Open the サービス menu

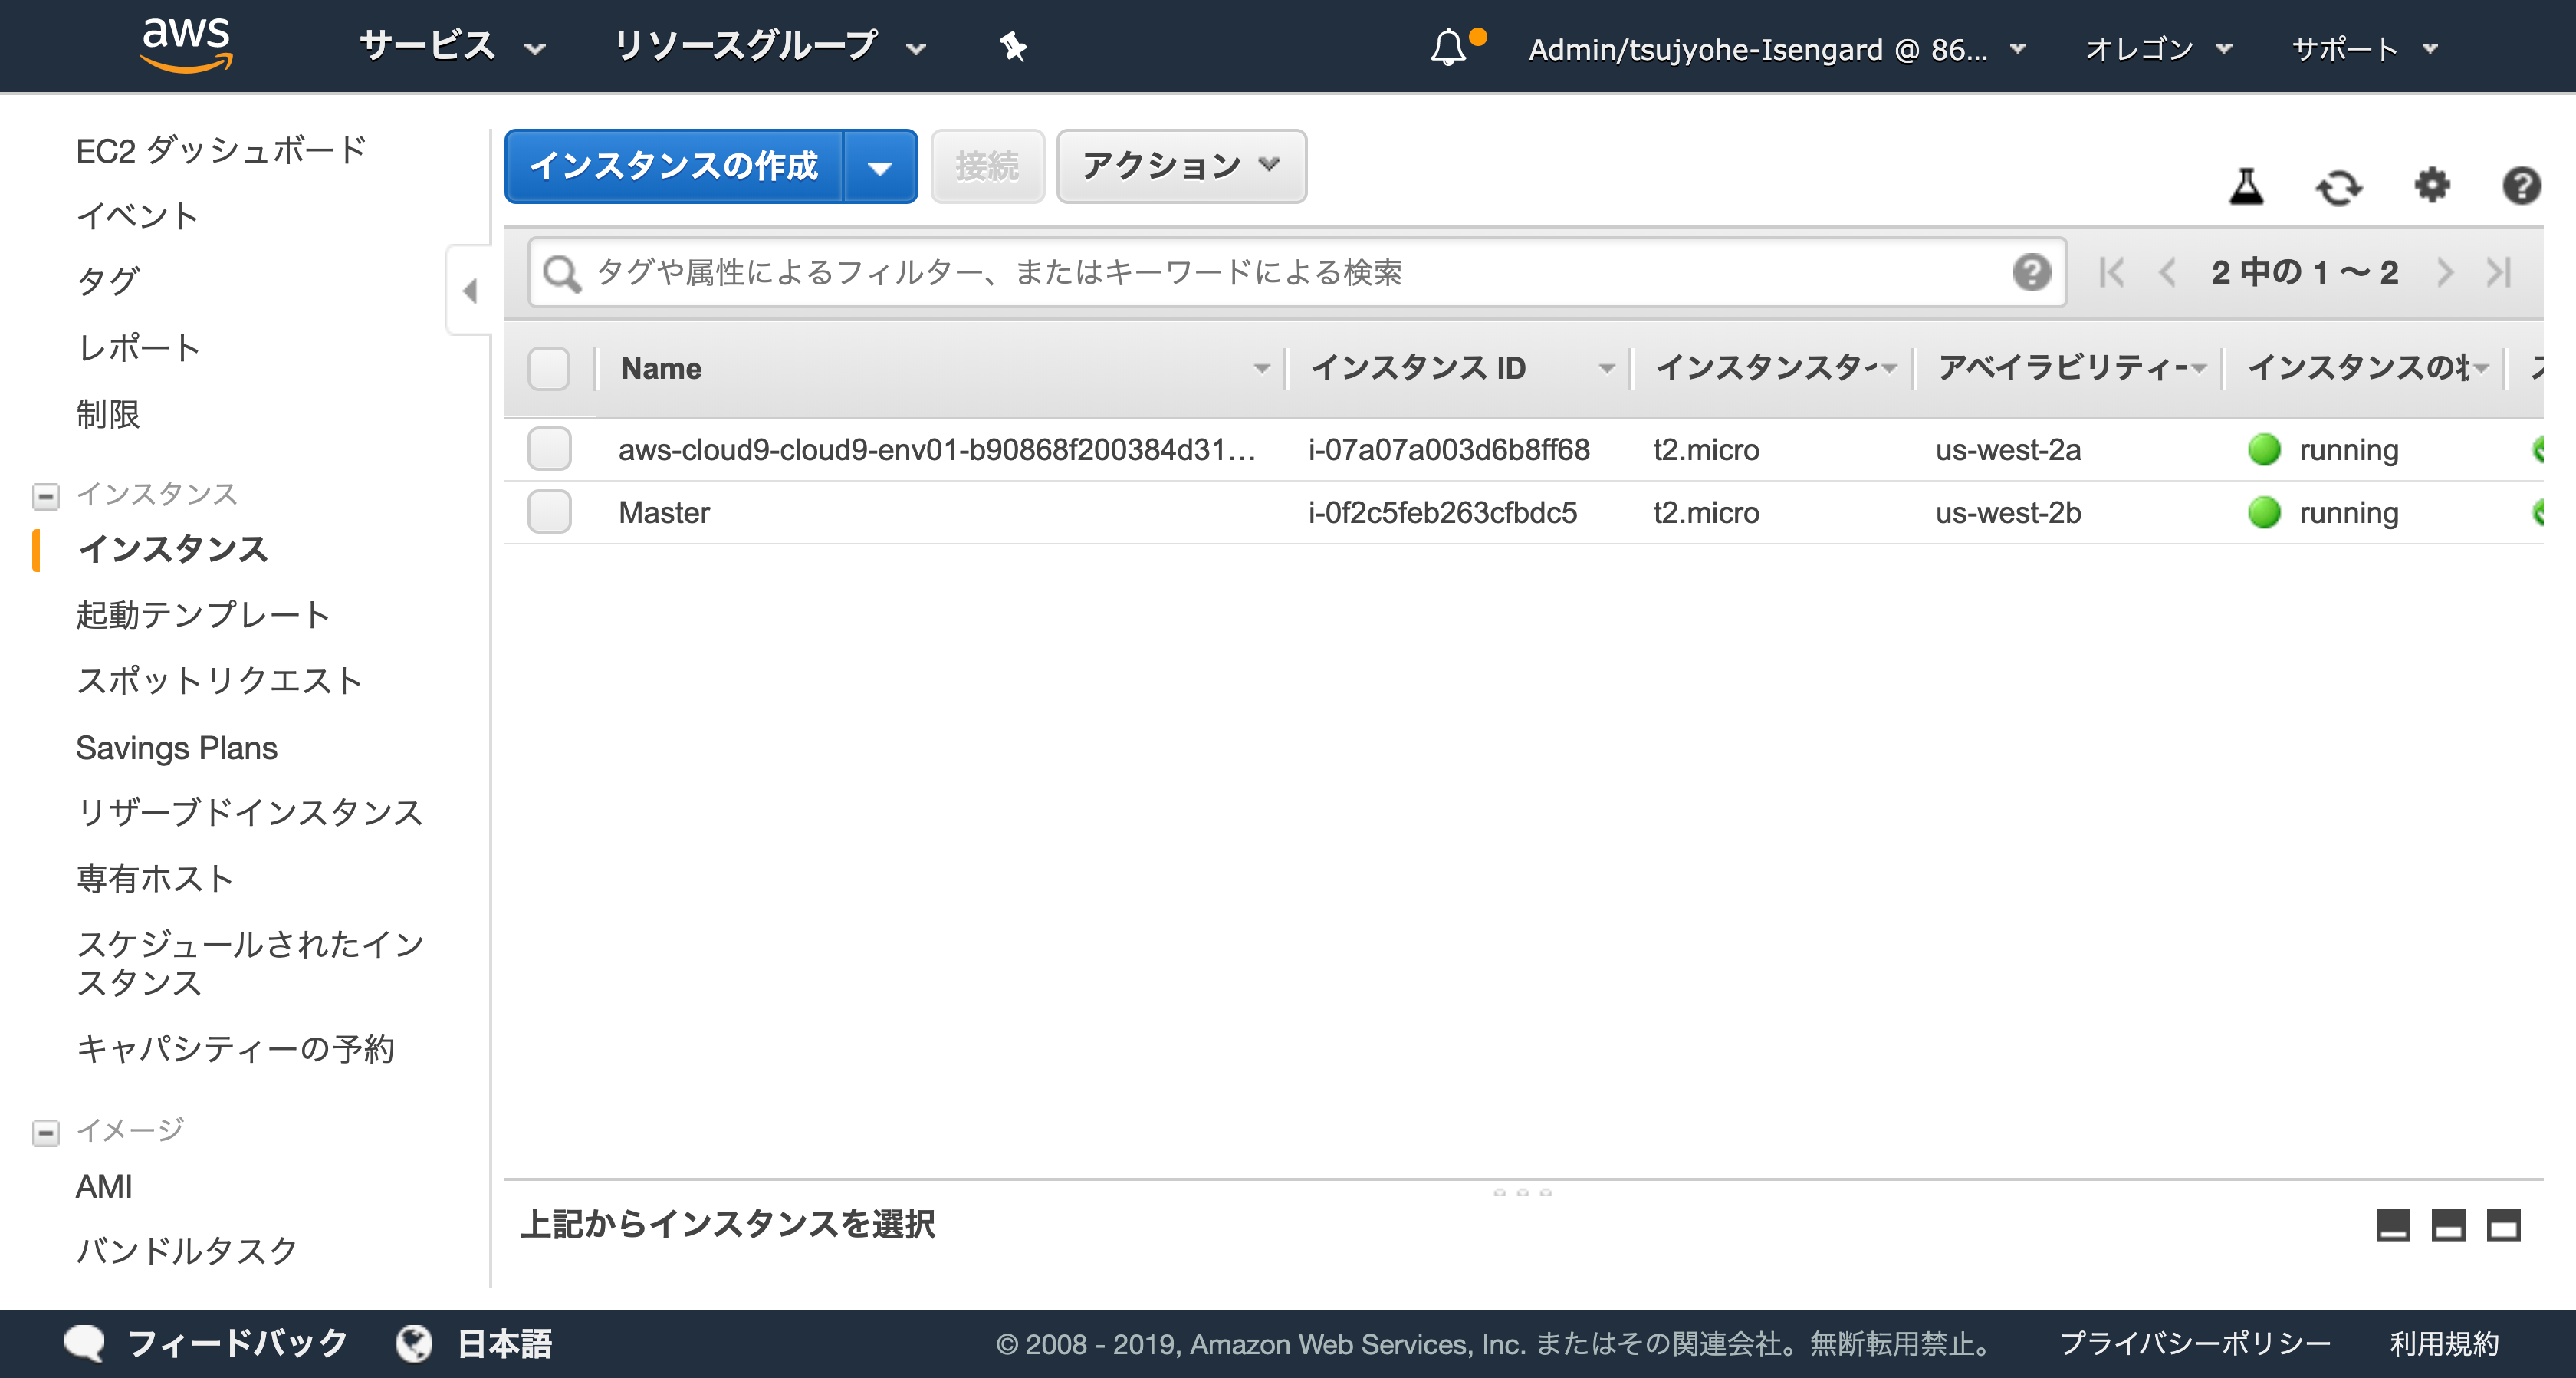pos(452,46)
